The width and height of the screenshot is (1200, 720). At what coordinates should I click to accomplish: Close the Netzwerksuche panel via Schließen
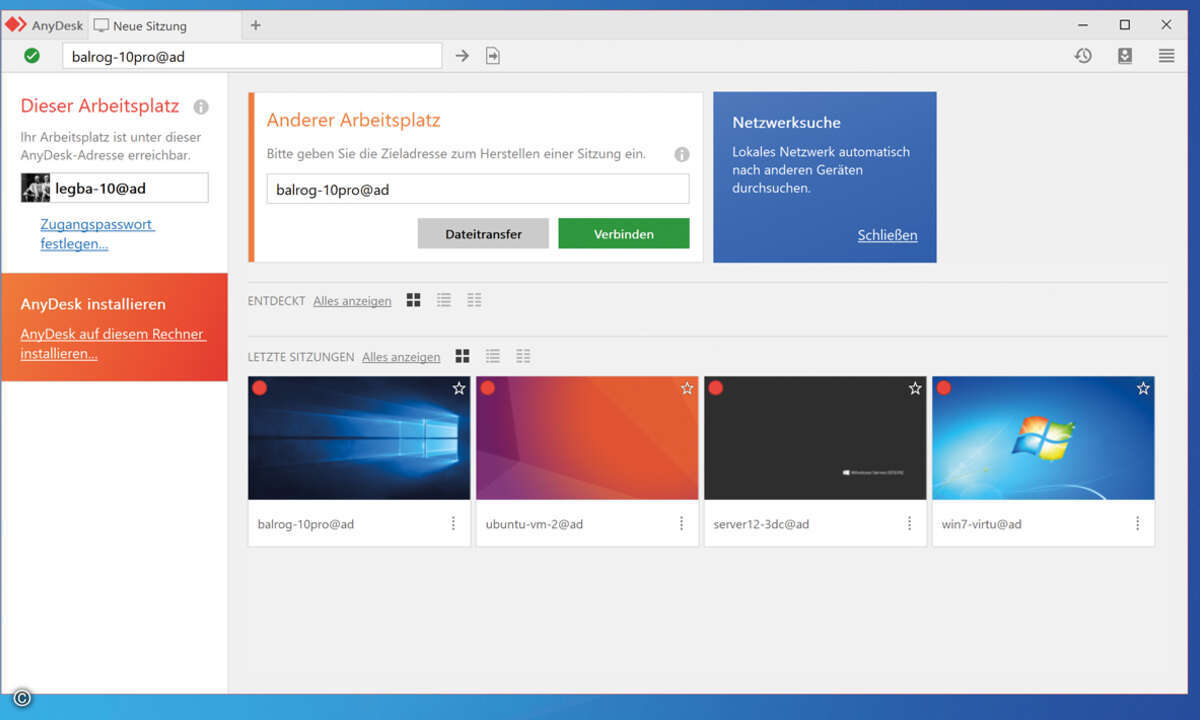coord(887,236)
